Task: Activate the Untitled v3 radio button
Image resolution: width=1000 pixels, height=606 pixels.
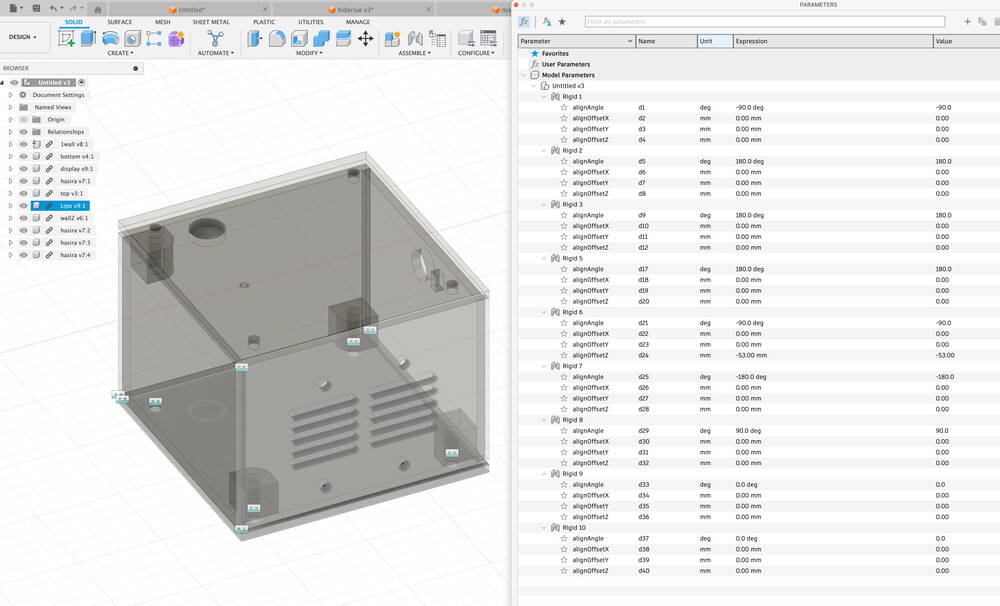Action: (x=82, y=82)
